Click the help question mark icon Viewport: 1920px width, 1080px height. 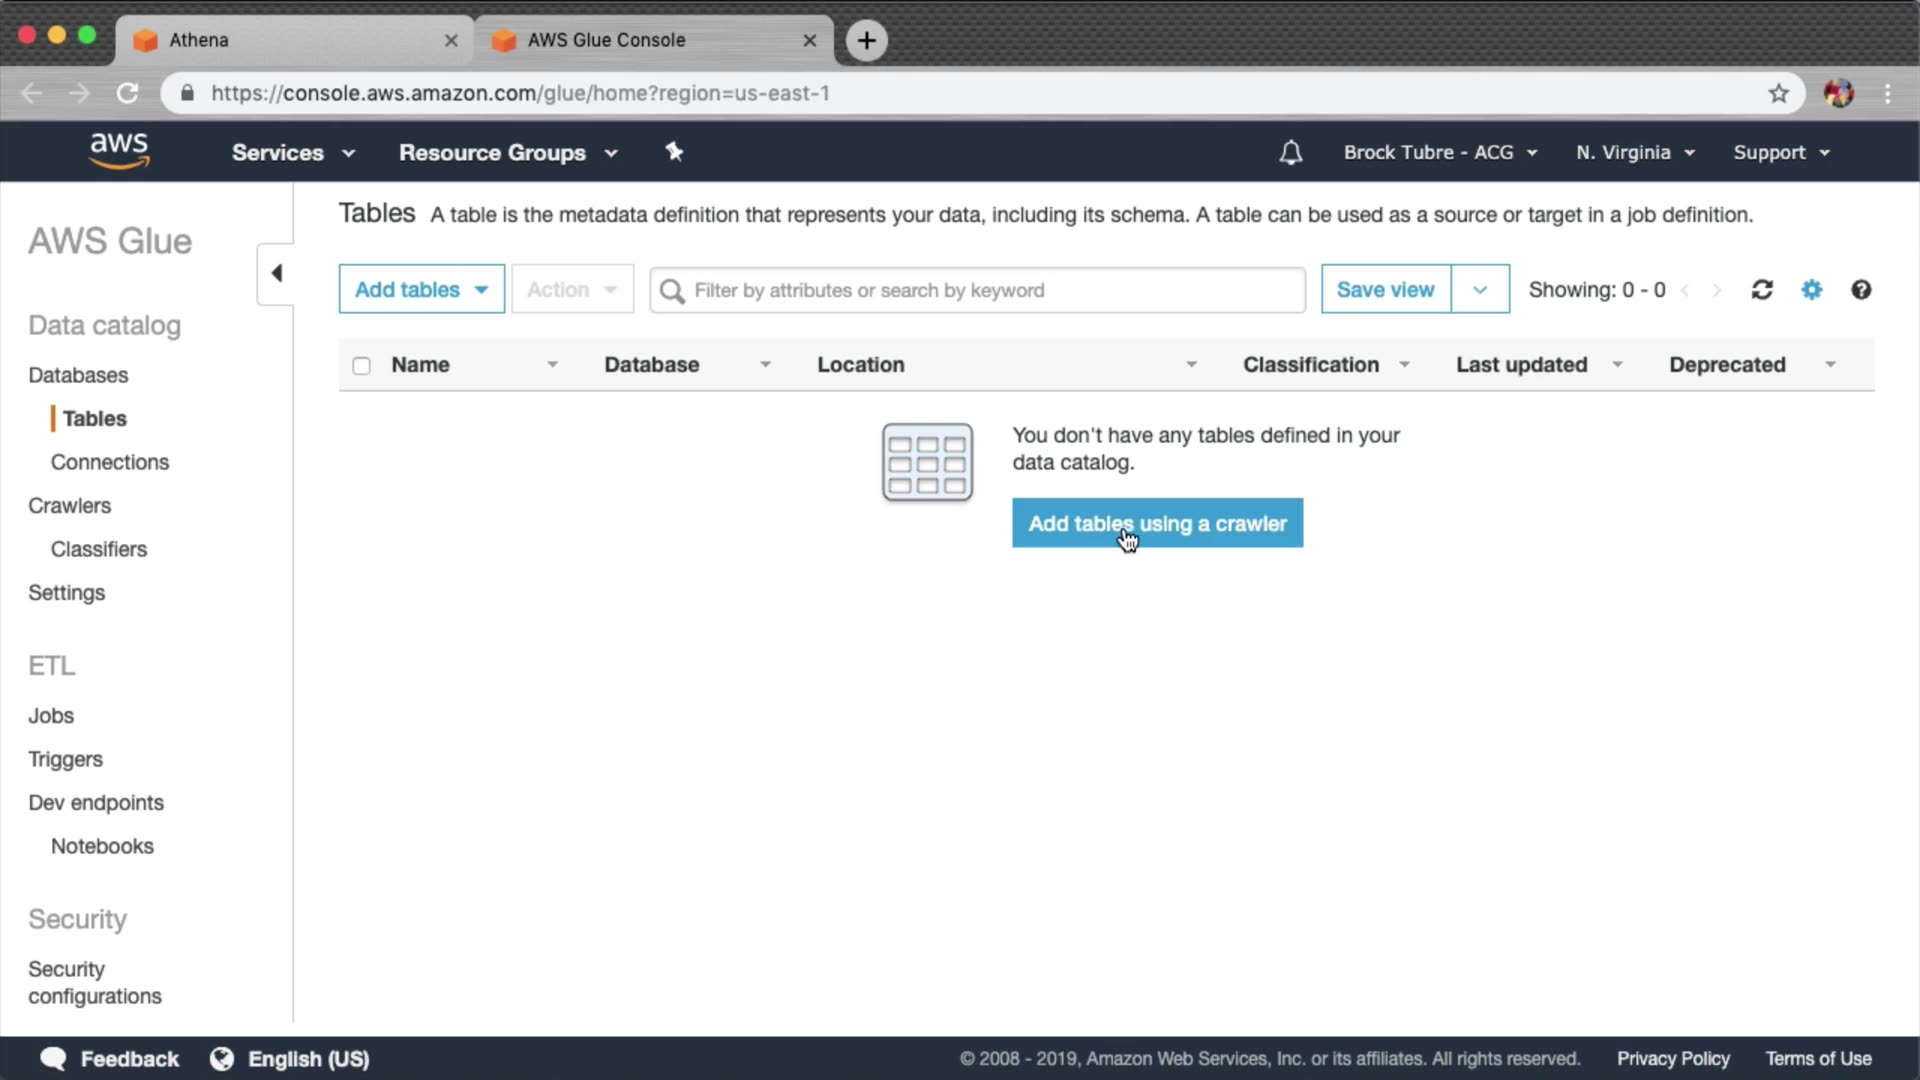pyautogui.click(x=1860, y=290)
